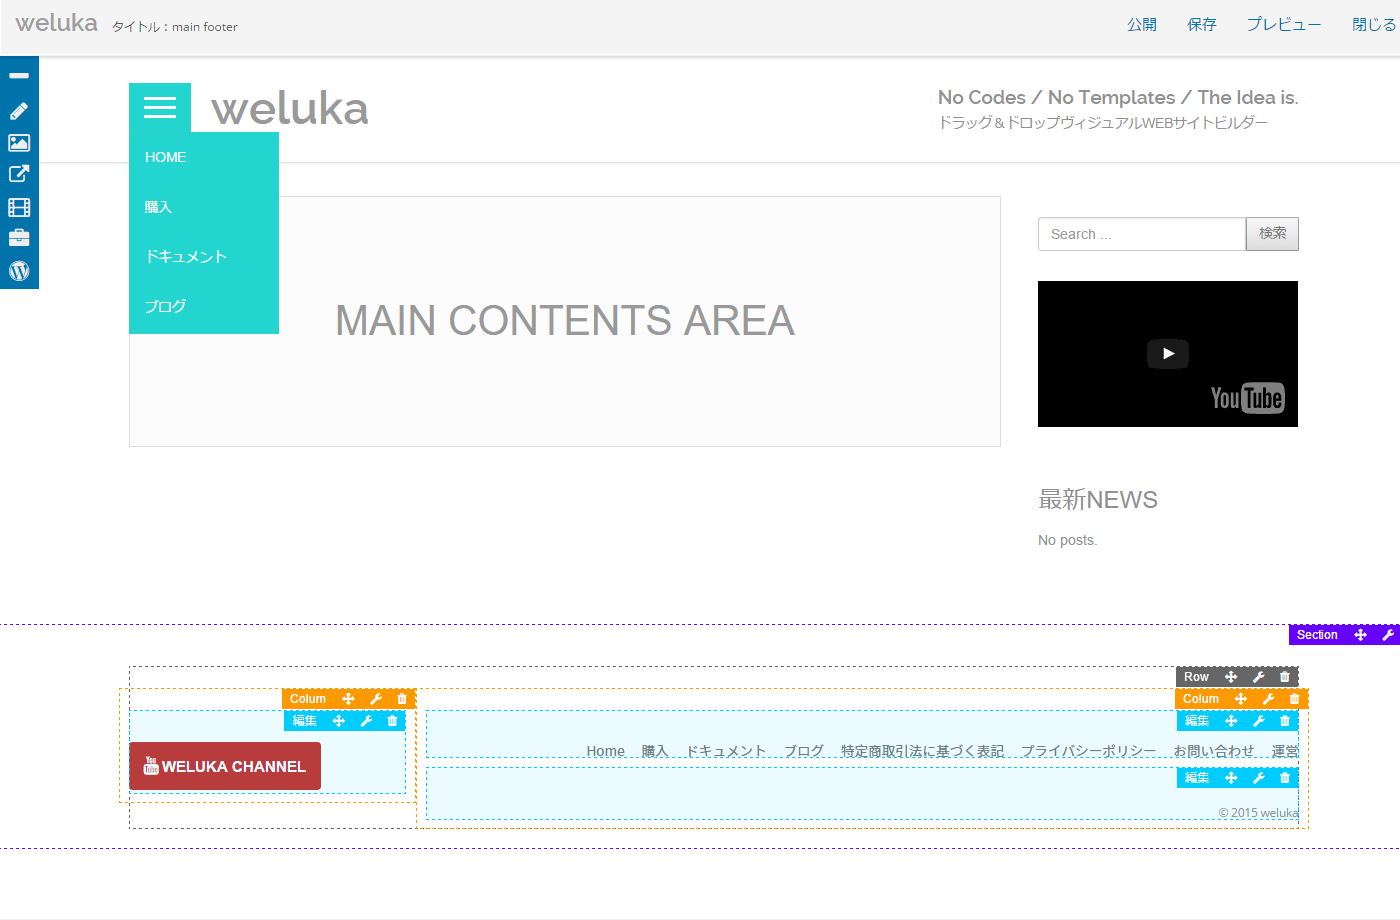1400x920 pixels.
Task: Open wrench settings of footer links widget
Action: tap(1259, 721)
